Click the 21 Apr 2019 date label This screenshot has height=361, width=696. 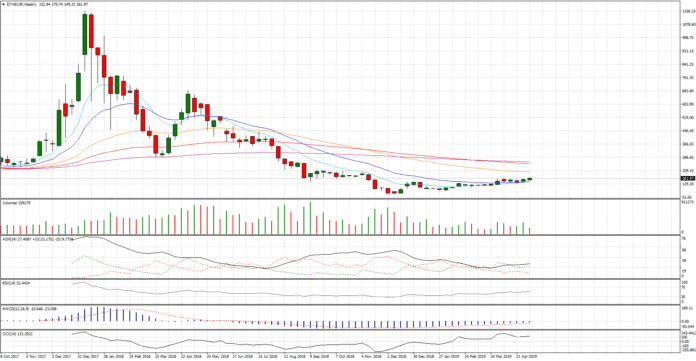pos(526,356)
